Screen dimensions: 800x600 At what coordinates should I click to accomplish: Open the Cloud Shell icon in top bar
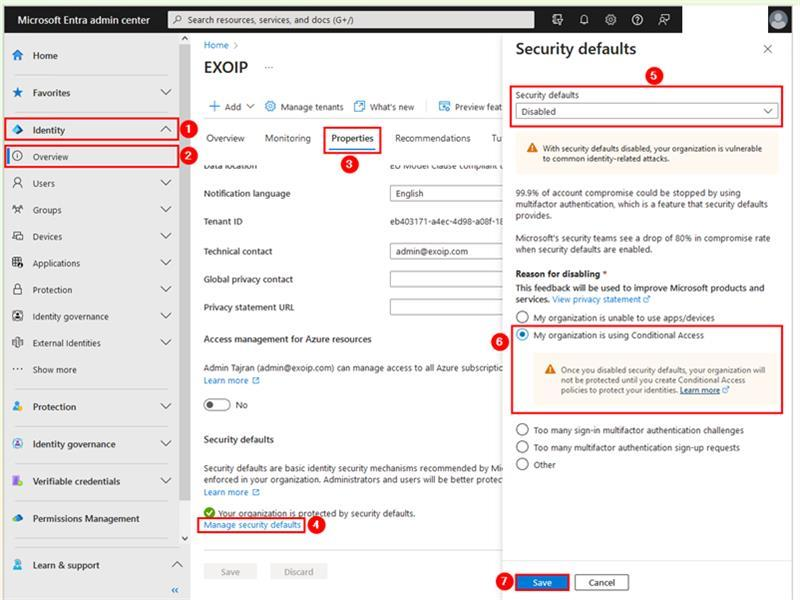tap(557, 20)
